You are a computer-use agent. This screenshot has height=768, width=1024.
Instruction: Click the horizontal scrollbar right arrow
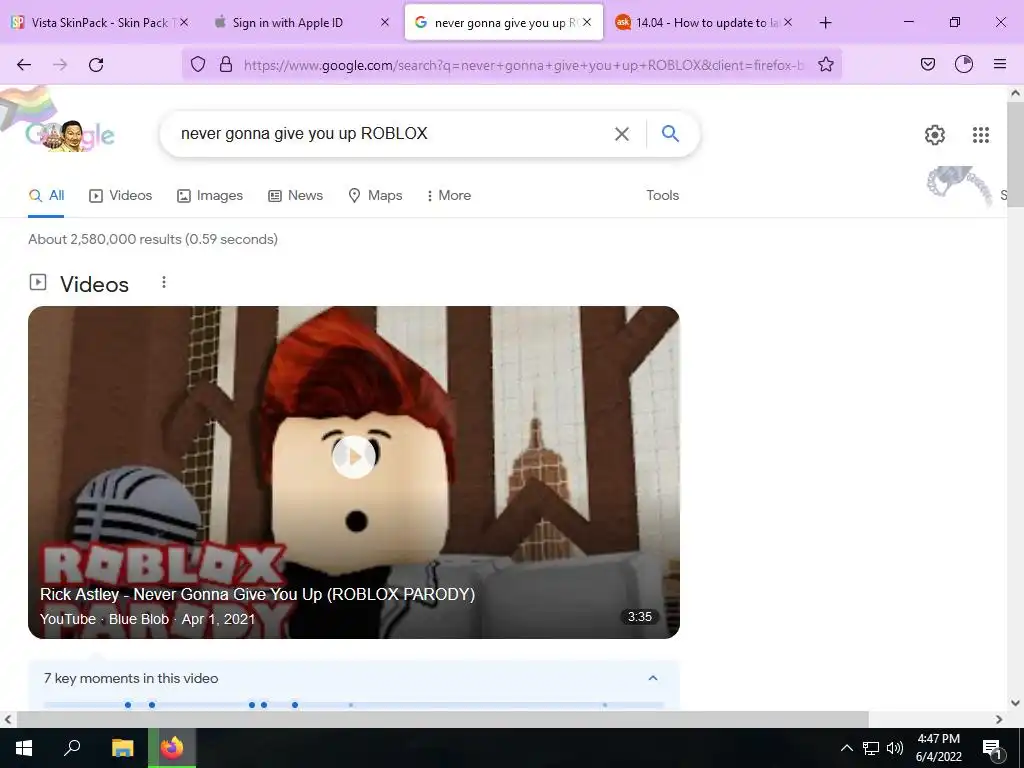pos(999,719)
